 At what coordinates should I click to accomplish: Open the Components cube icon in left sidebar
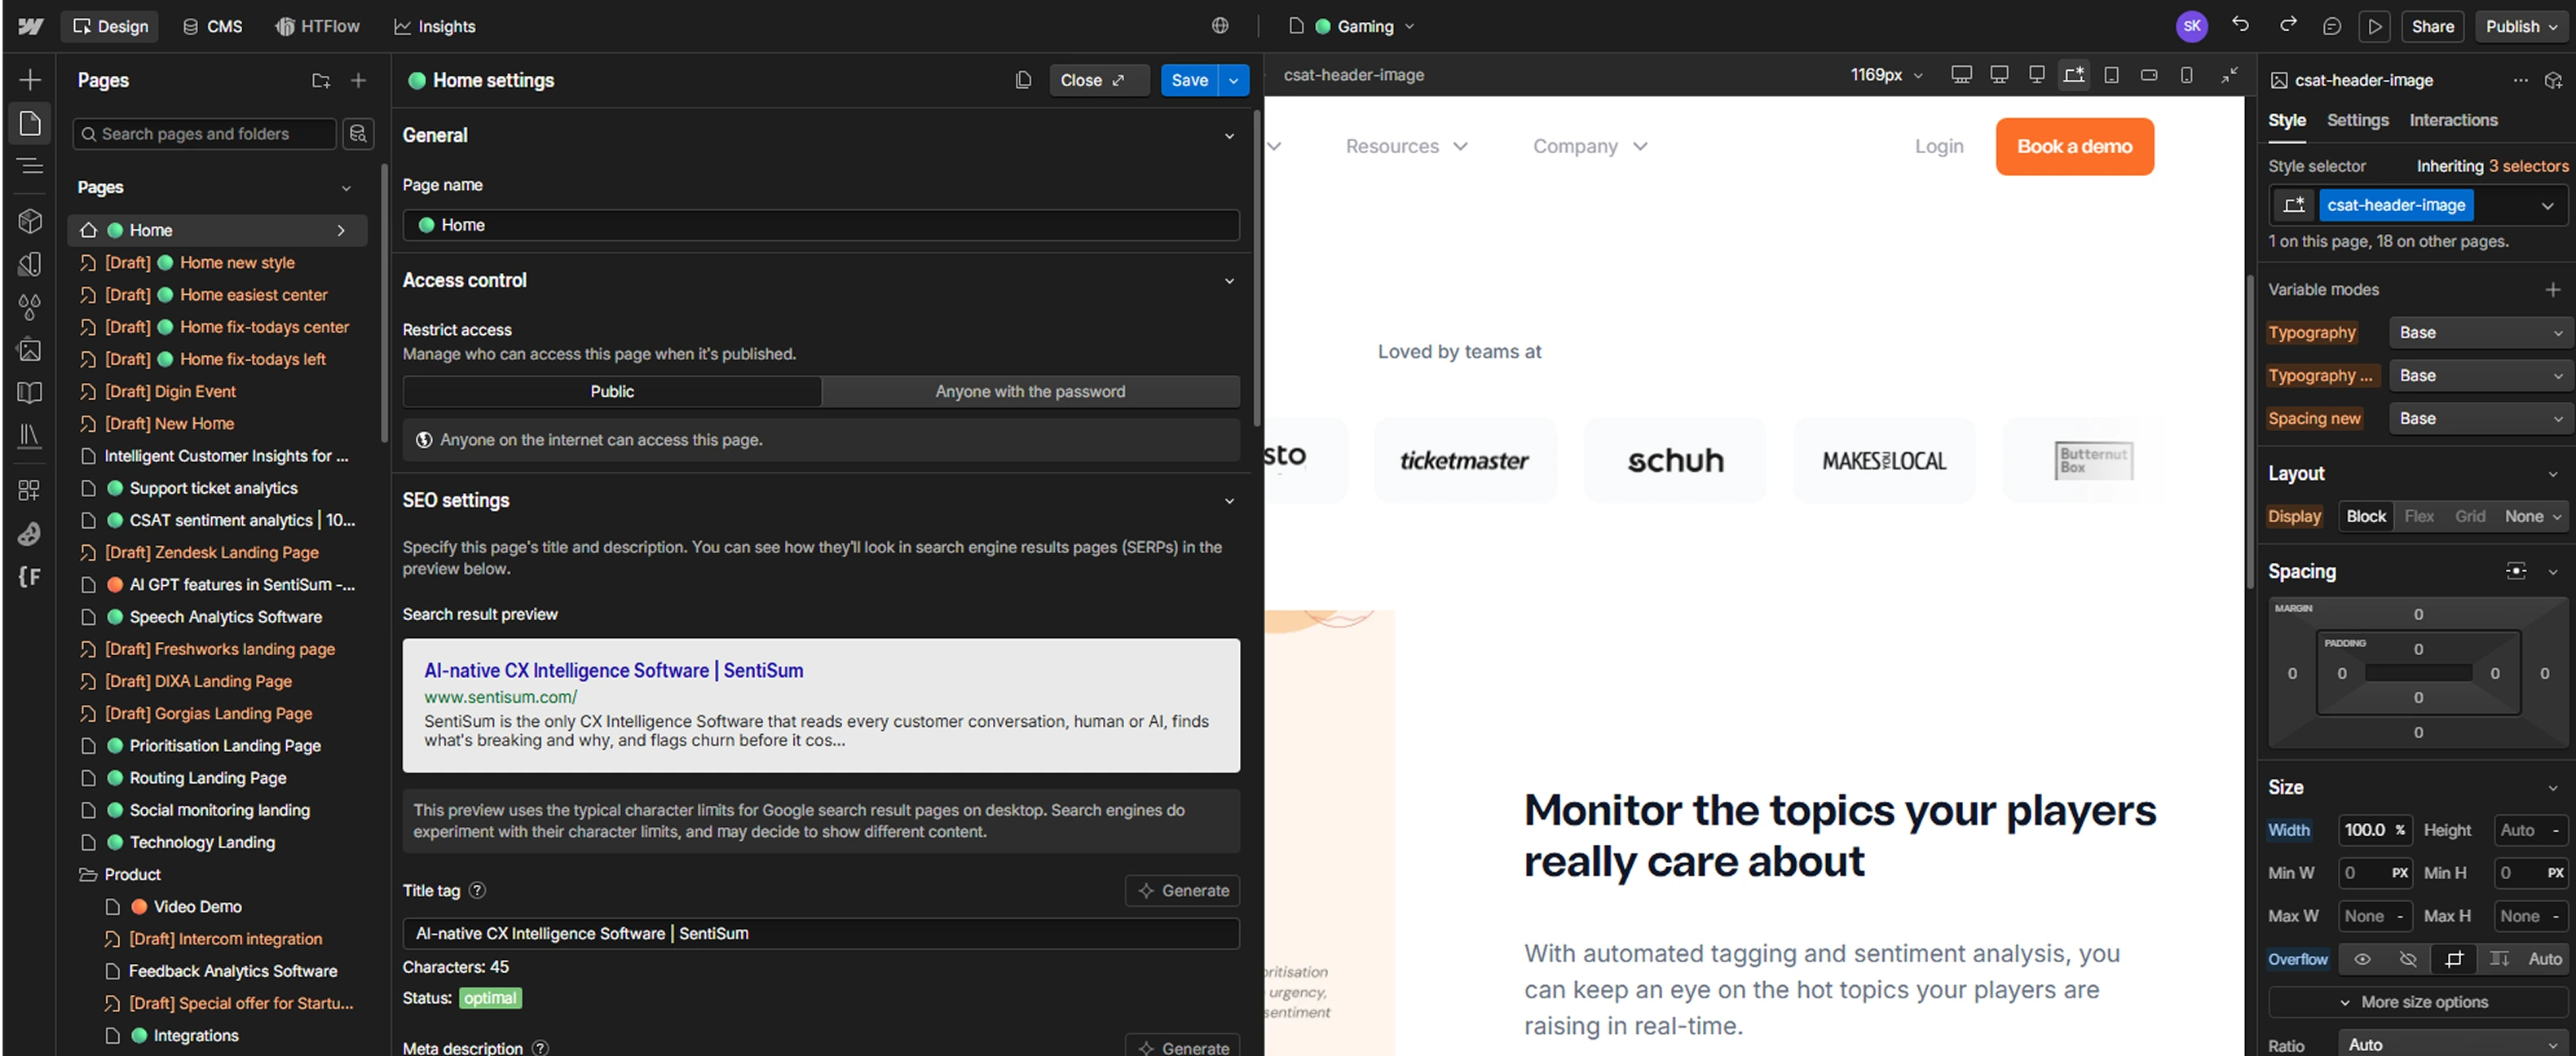(30, 220)
